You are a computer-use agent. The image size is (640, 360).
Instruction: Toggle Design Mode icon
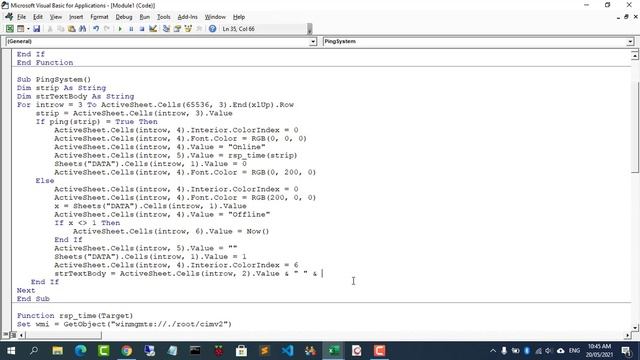pos(153,29)
